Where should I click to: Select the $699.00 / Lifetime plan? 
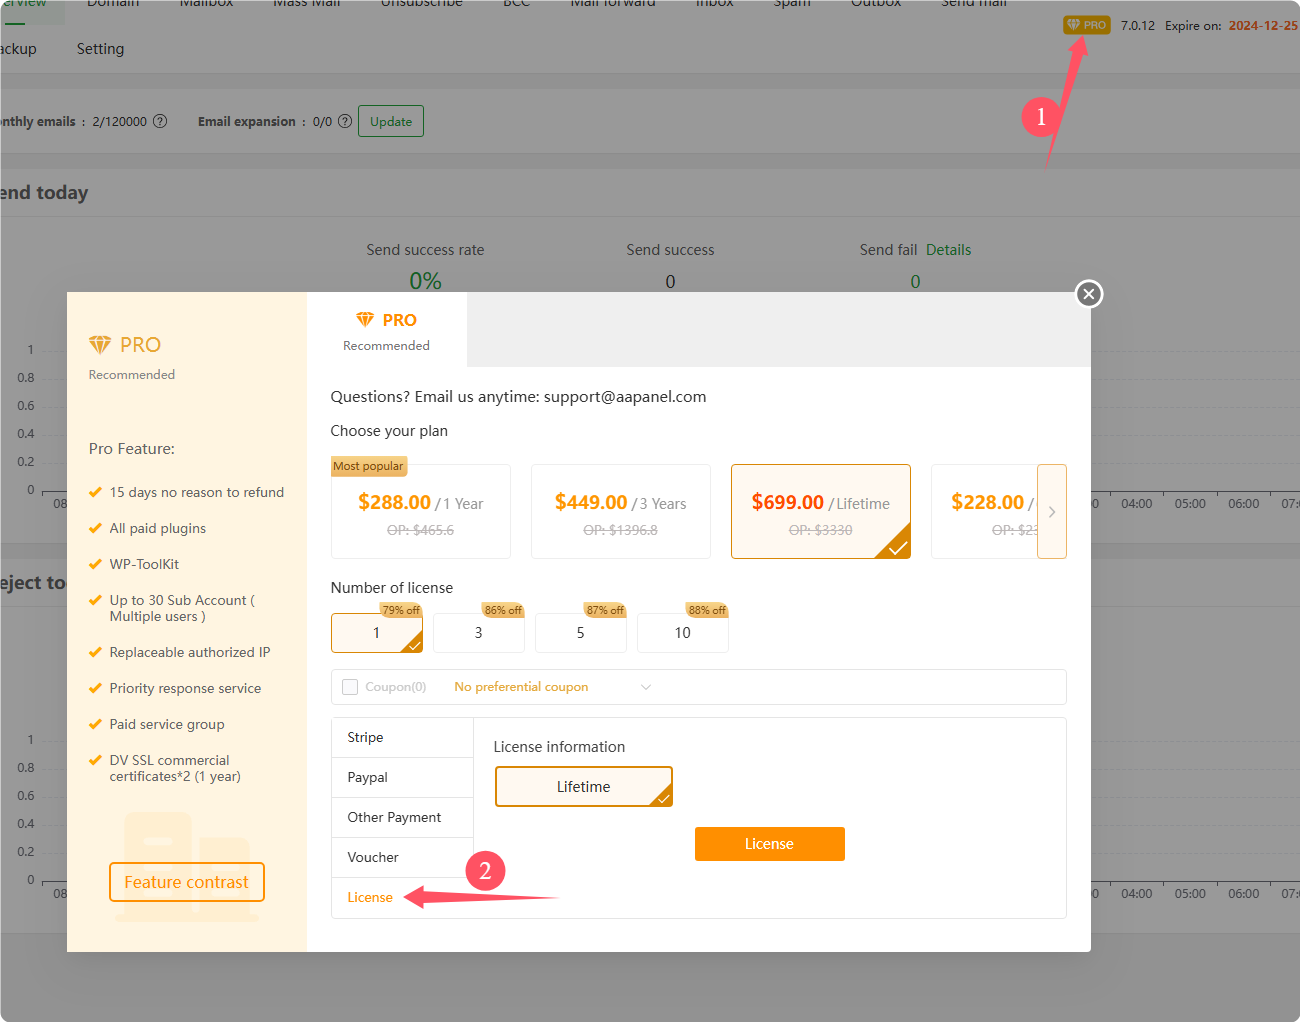coord(821,511)
